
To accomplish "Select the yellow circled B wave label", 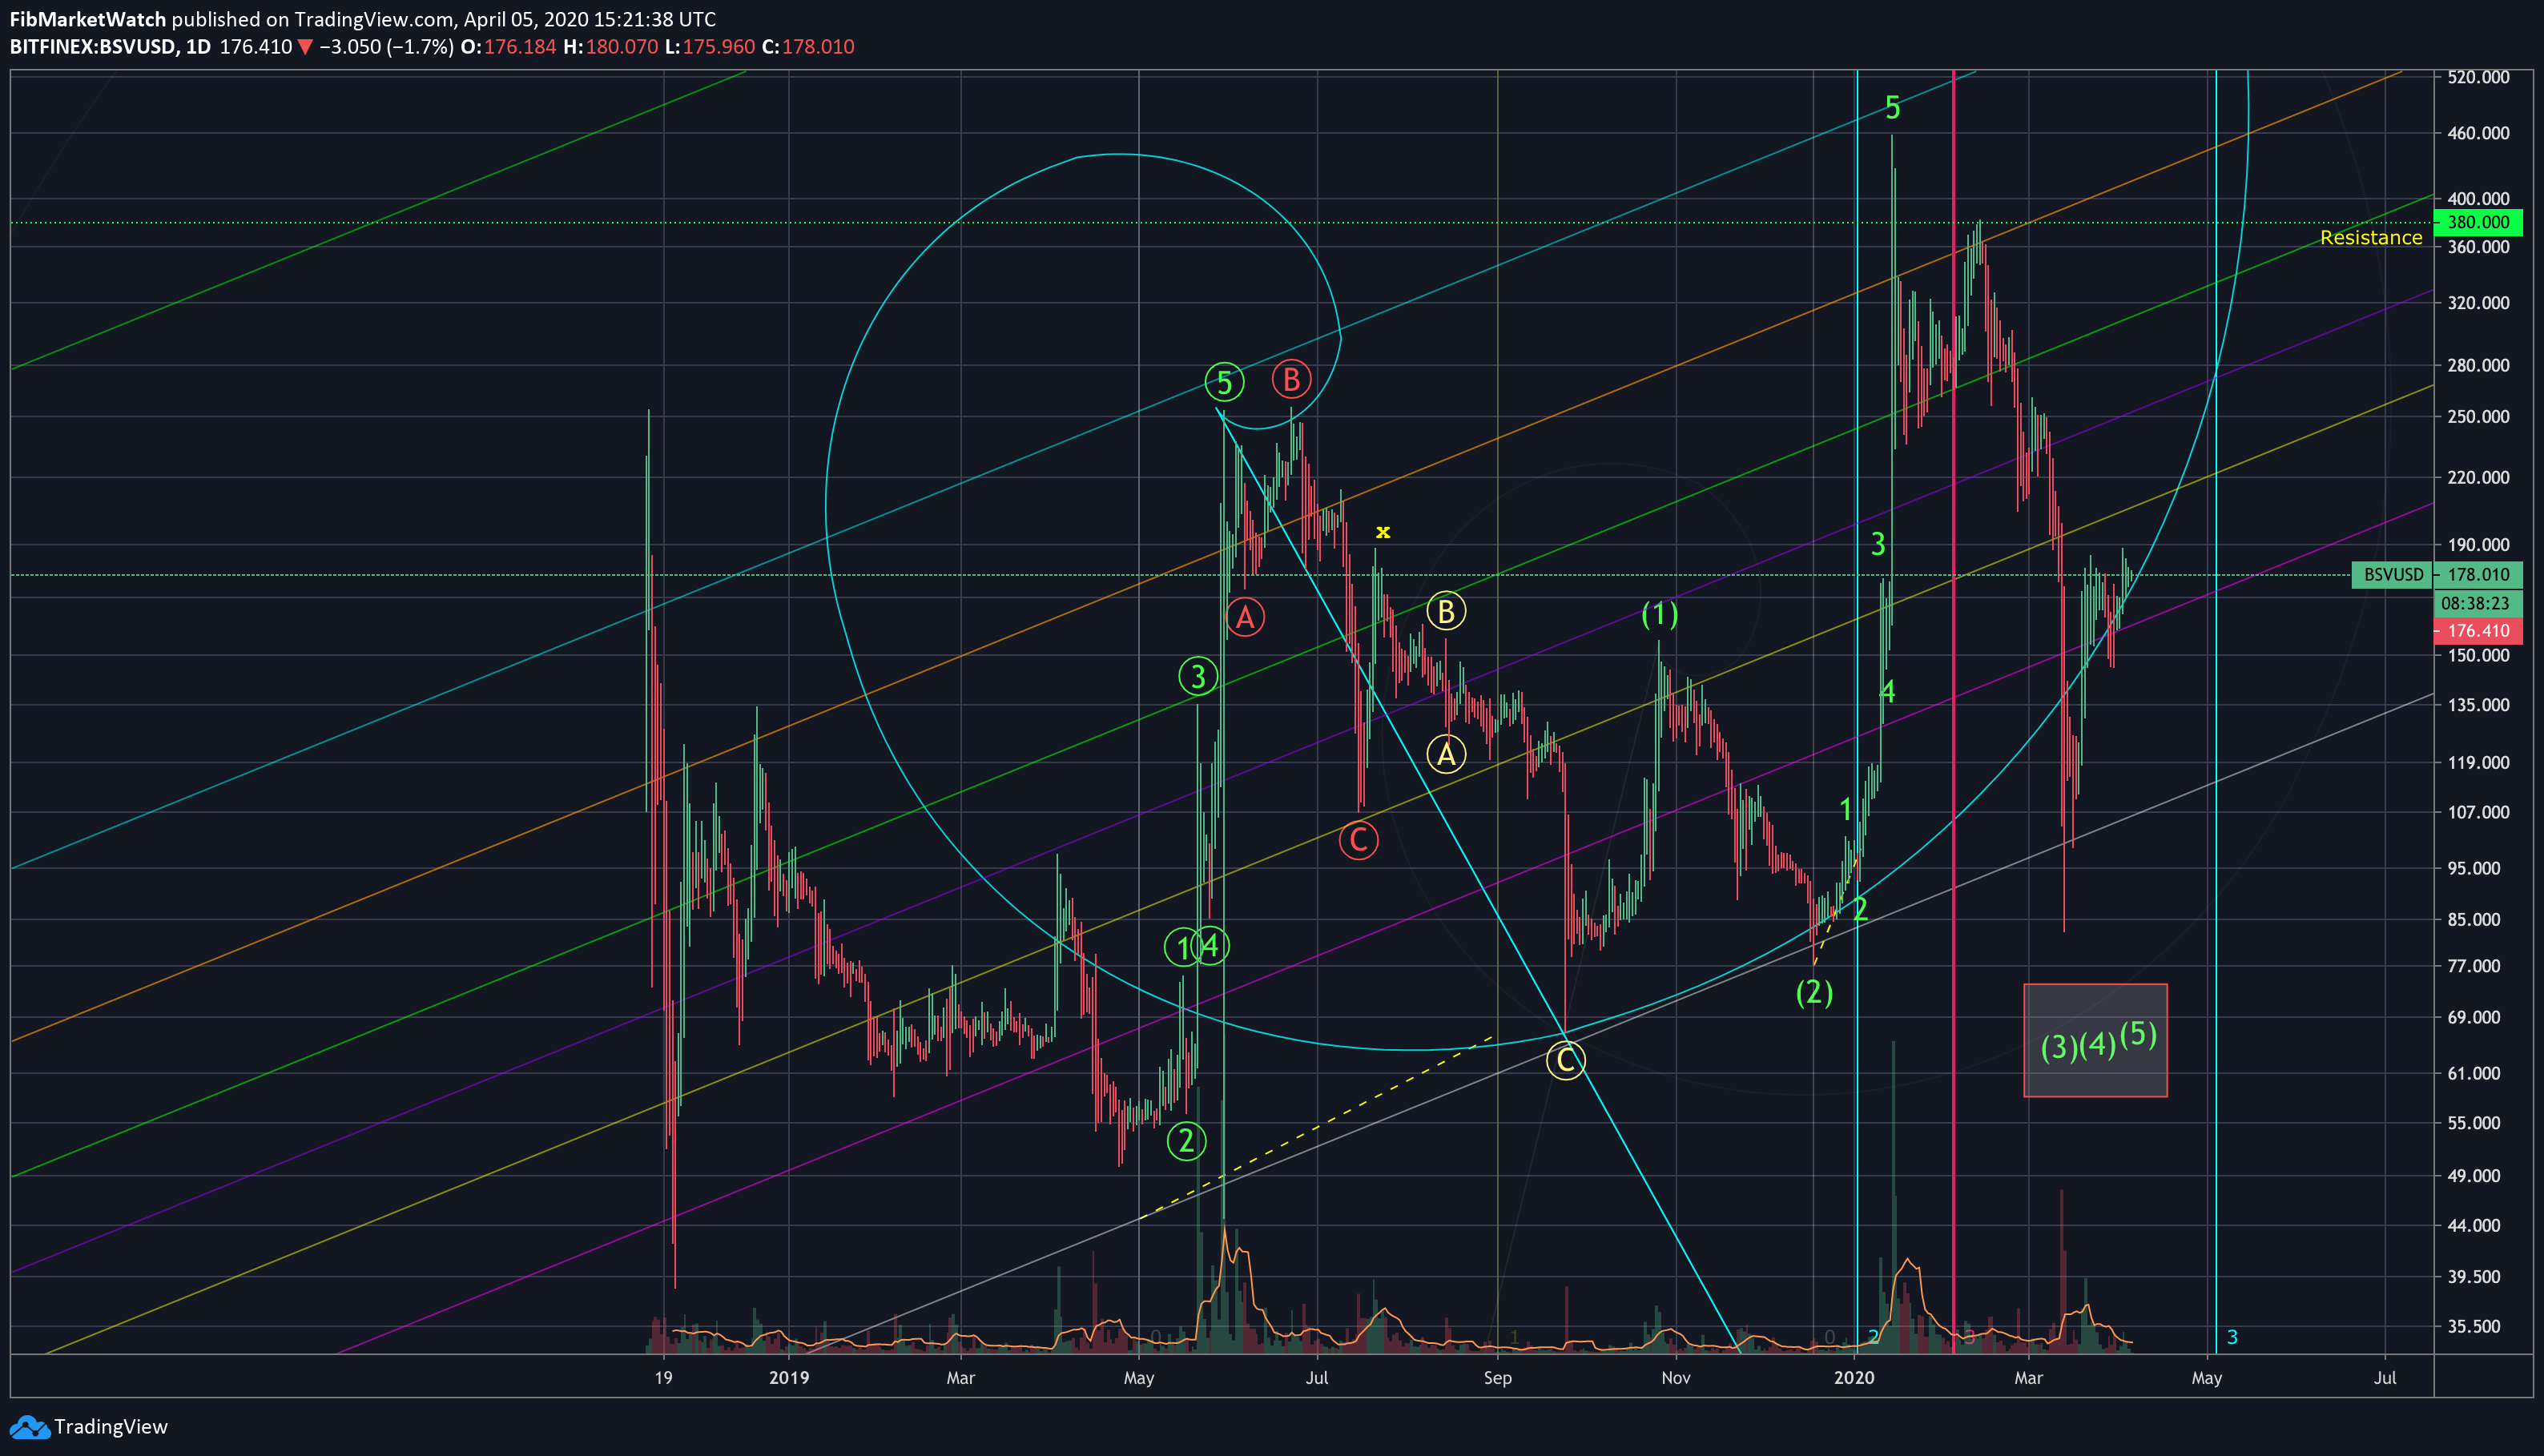I will pyautogui.click(x=1446, y=611).
